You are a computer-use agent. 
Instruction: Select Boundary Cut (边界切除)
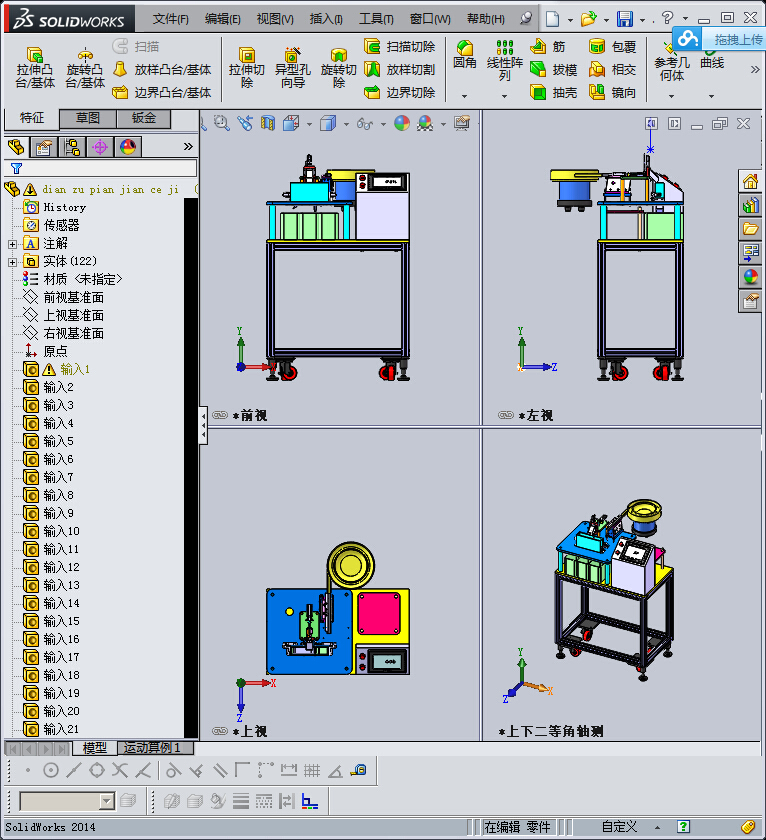400,93
